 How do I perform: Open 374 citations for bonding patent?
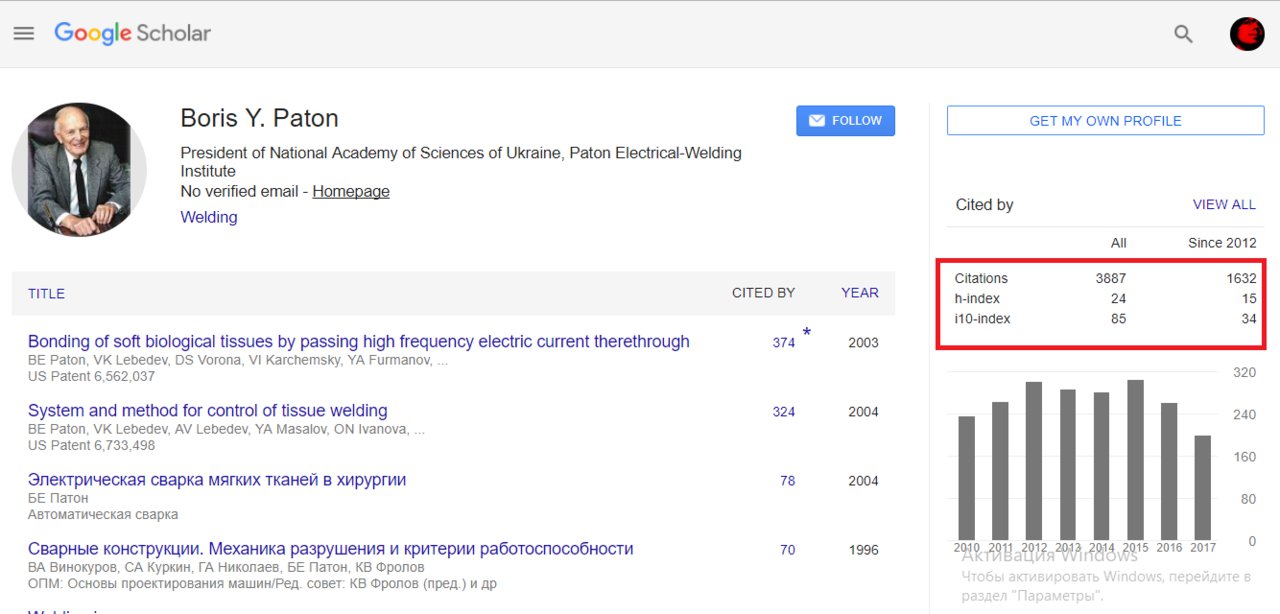pyautogui.click(x=783, y=343)
